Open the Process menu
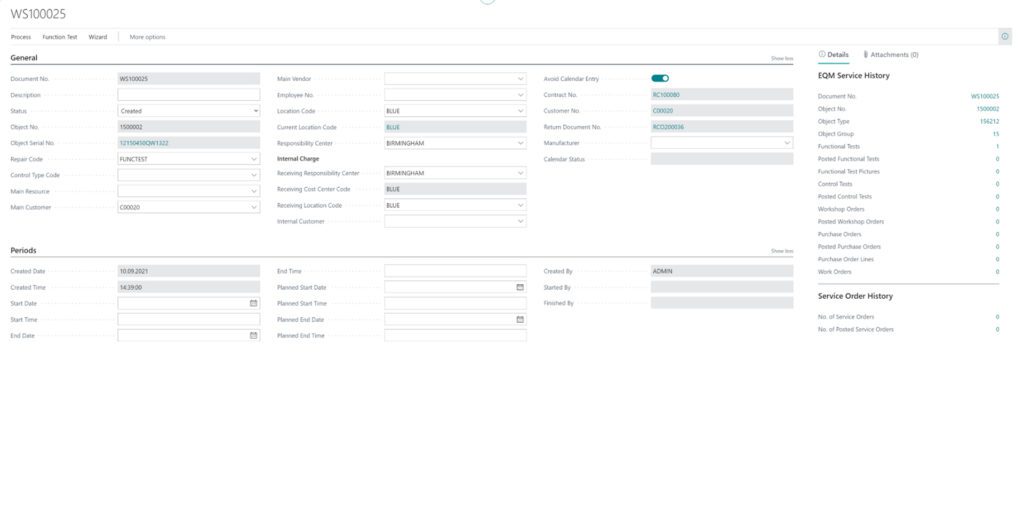This screenshot has height=510, width=1024. (21, 37)
